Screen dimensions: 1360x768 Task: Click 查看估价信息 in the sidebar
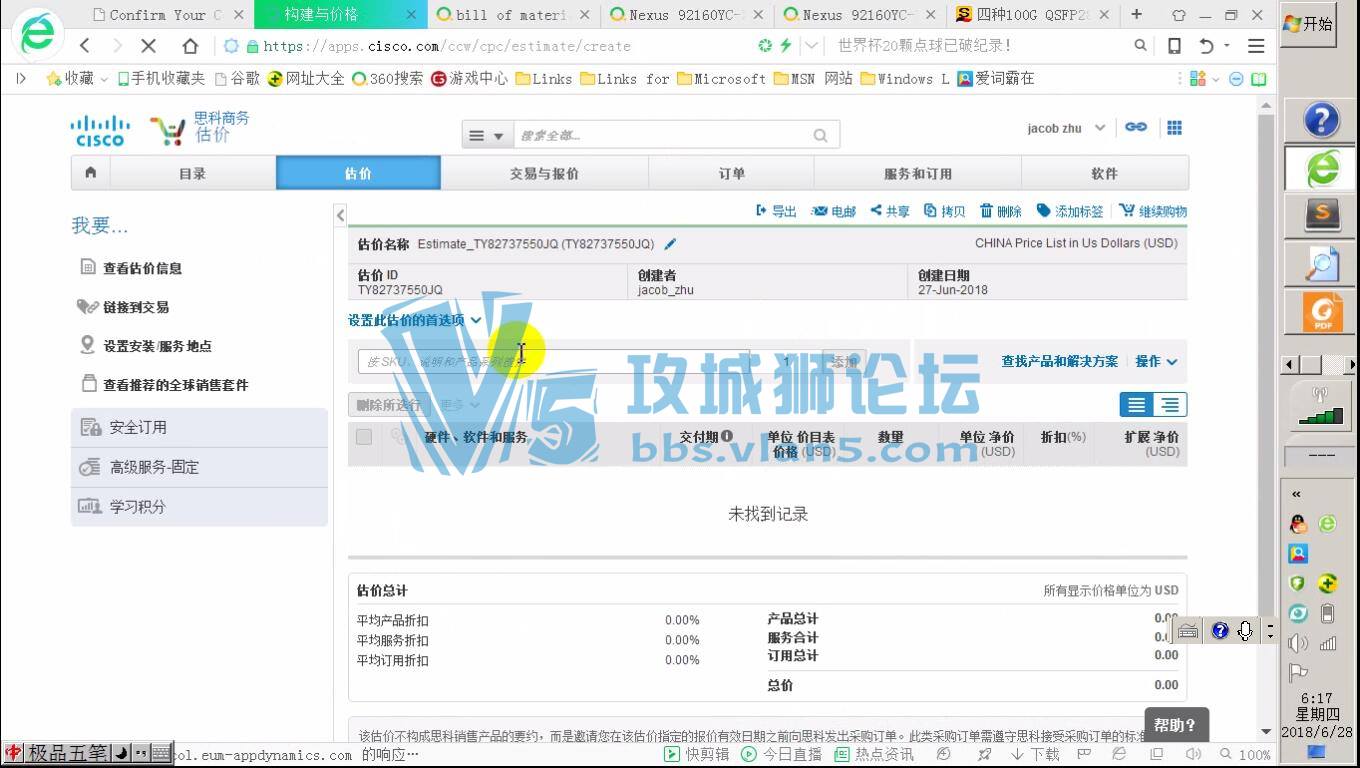tap(132, 268)
